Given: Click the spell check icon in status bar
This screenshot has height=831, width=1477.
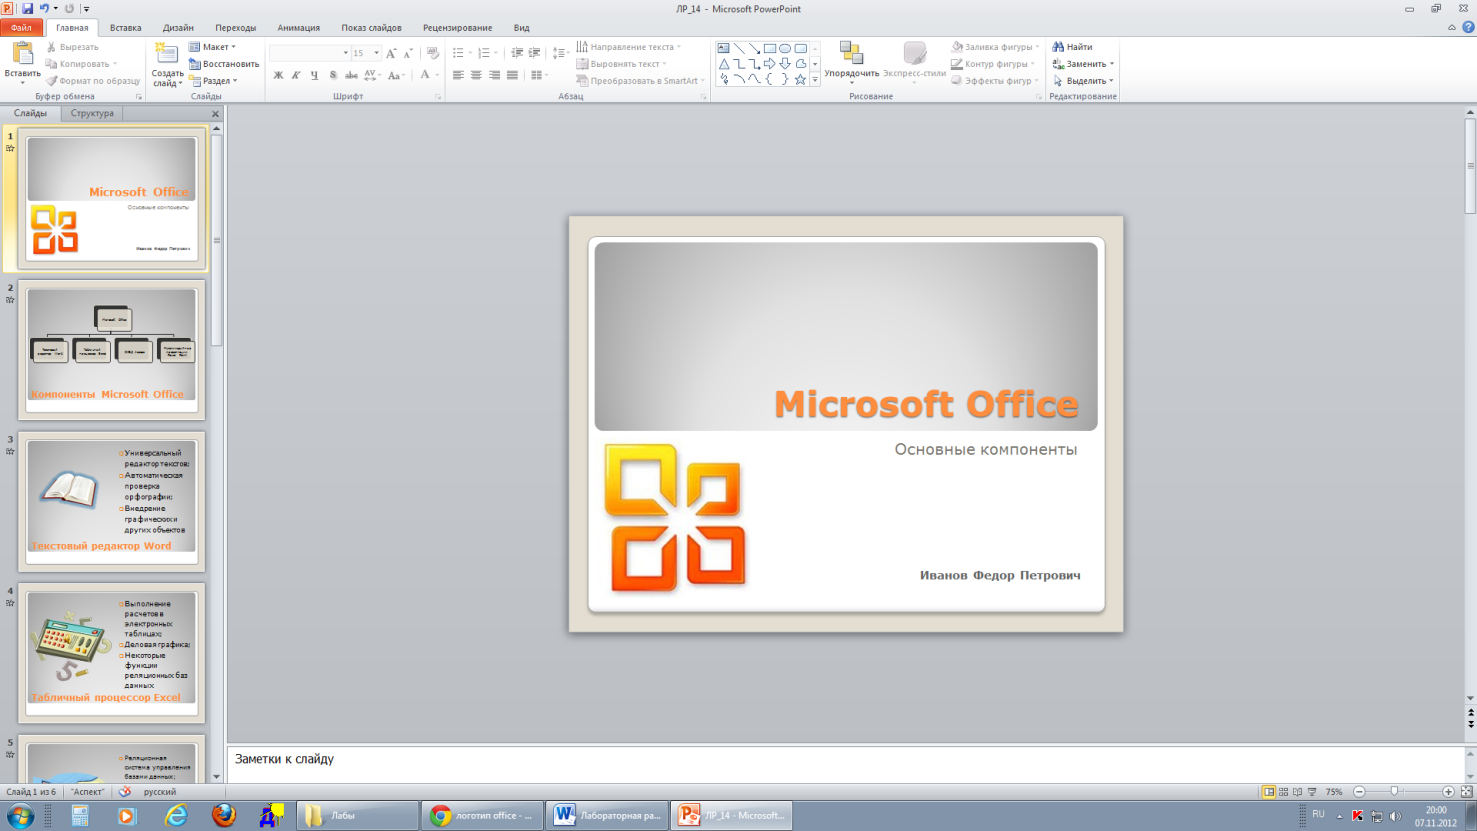Looking at the screenshot, I should click(x=125, y=792).
